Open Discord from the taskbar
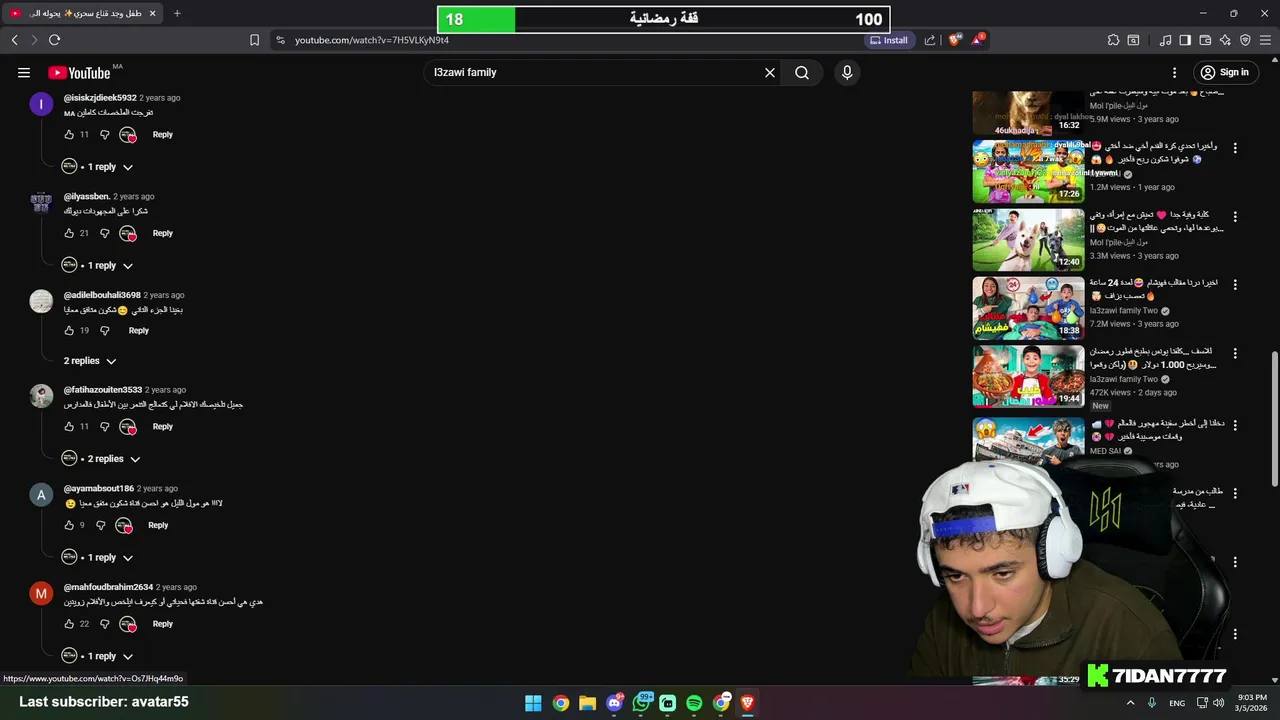Viewport: 1280px width, 720px height. click(614, 703)
